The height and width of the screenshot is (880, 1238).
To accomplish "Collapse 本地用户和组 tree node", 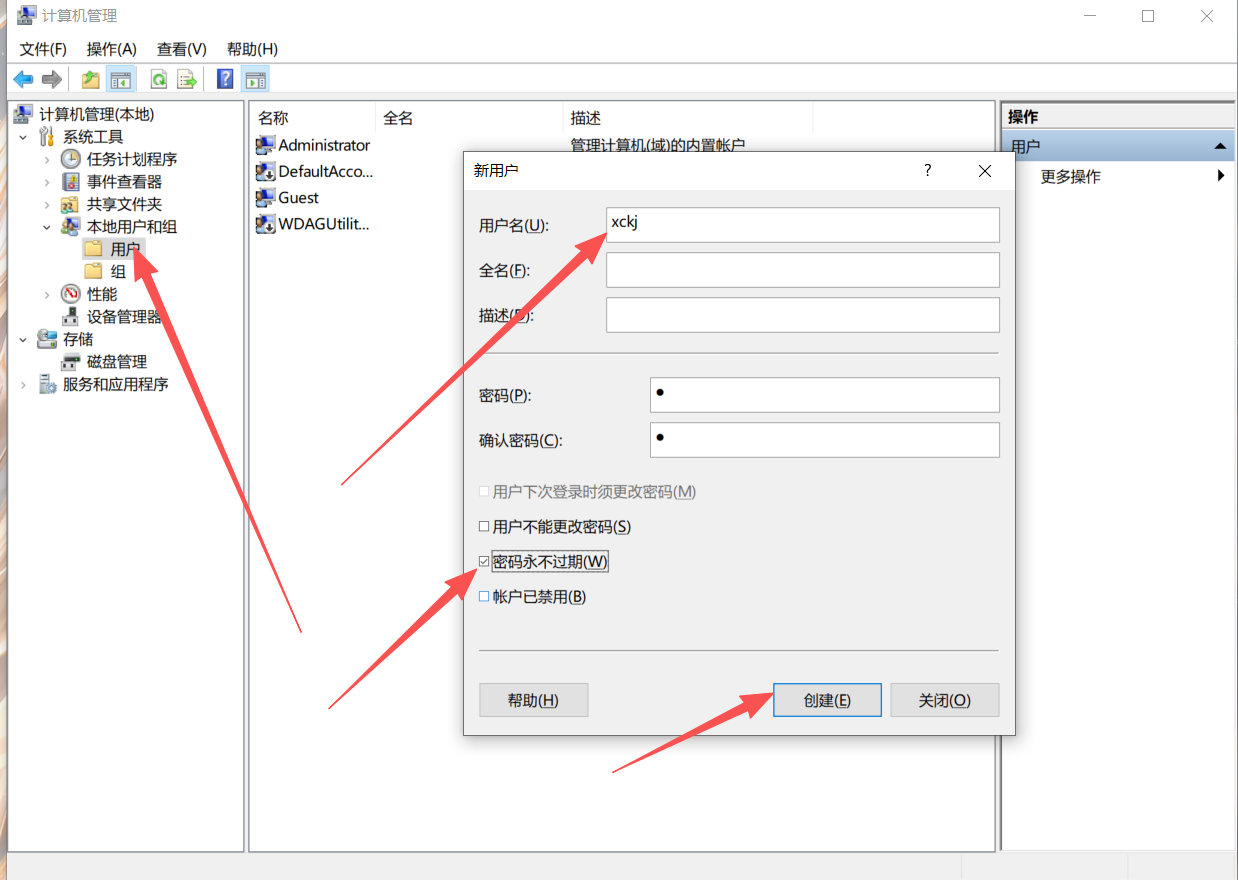I will coord(47,227).
